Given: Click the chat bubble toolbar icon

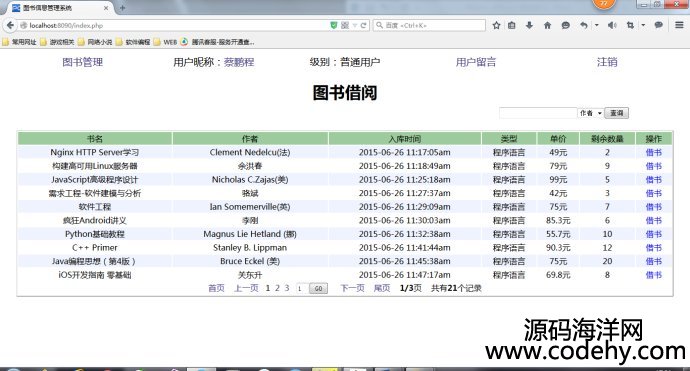Looking at the screenshot, I should tap(565, 26).
